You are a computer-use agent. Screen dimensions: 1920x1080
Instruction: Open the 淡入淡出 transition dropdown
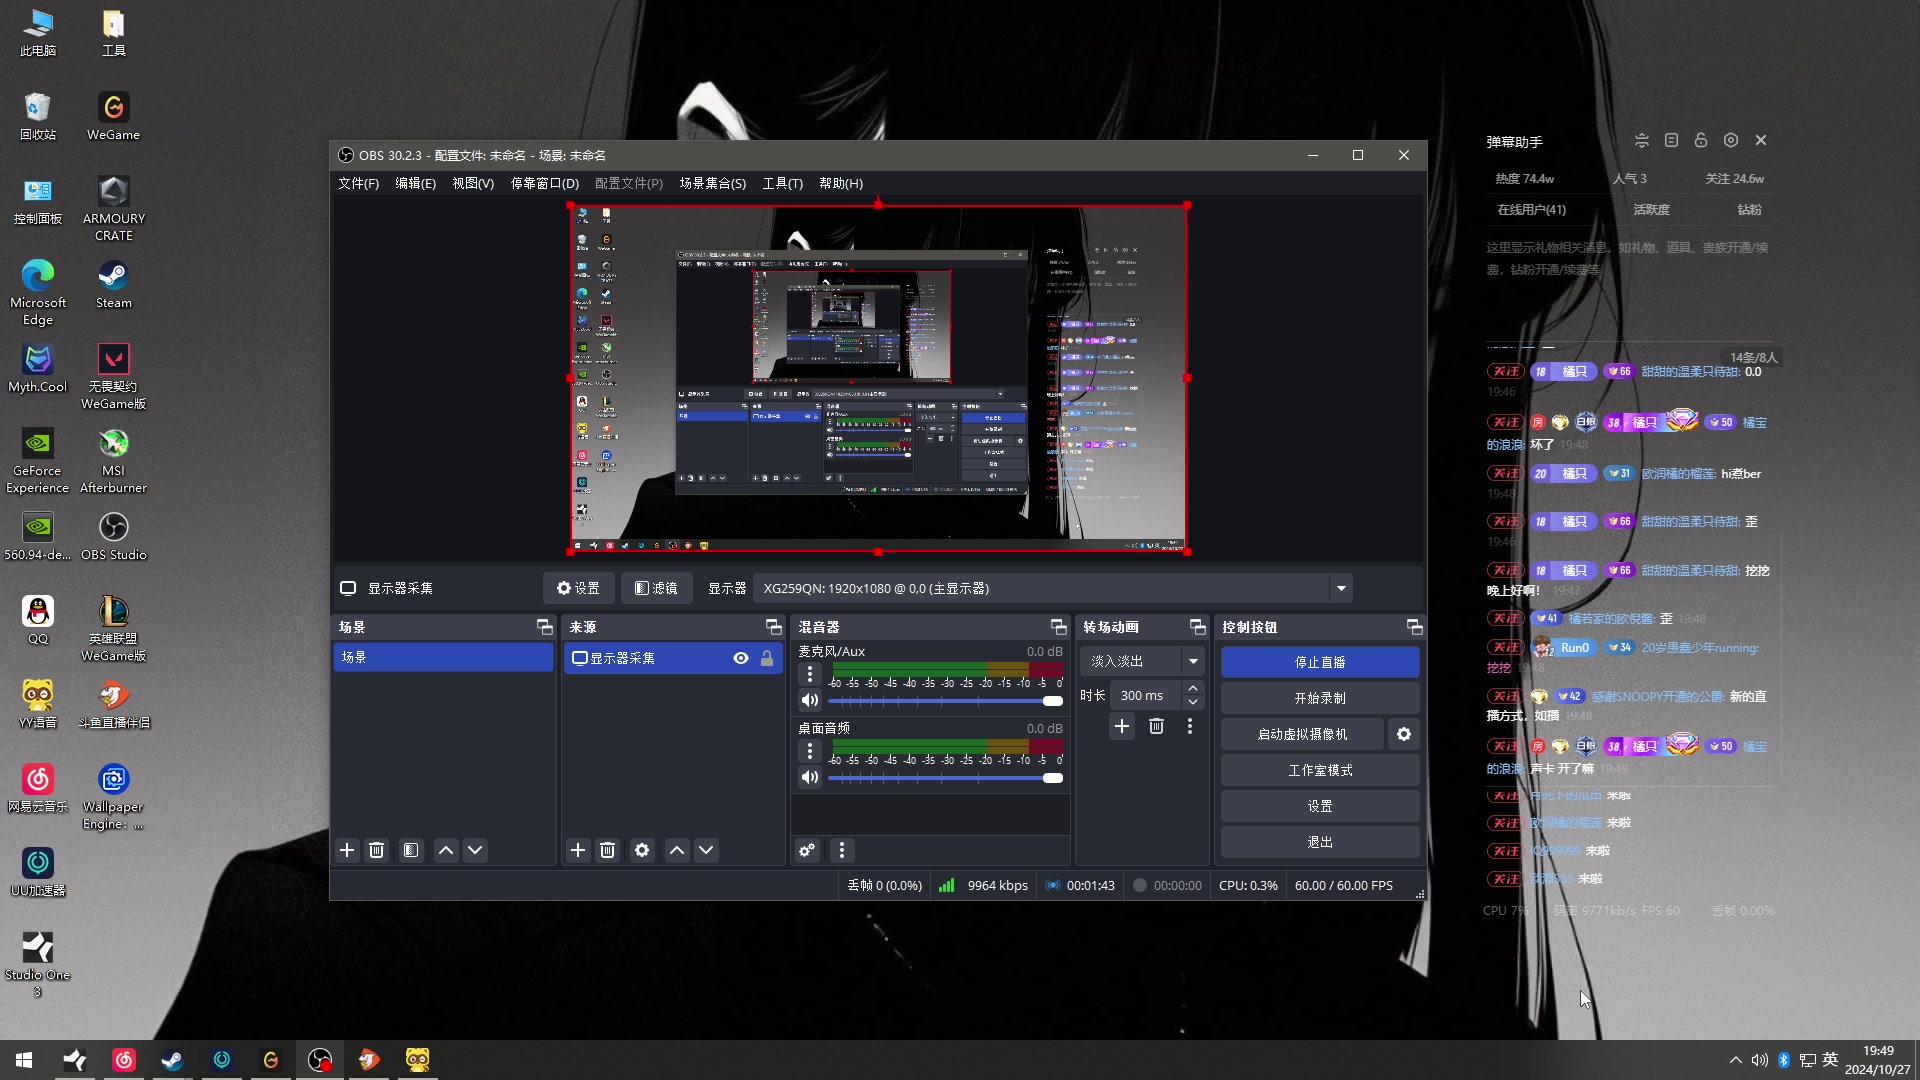pos(1193,661)
